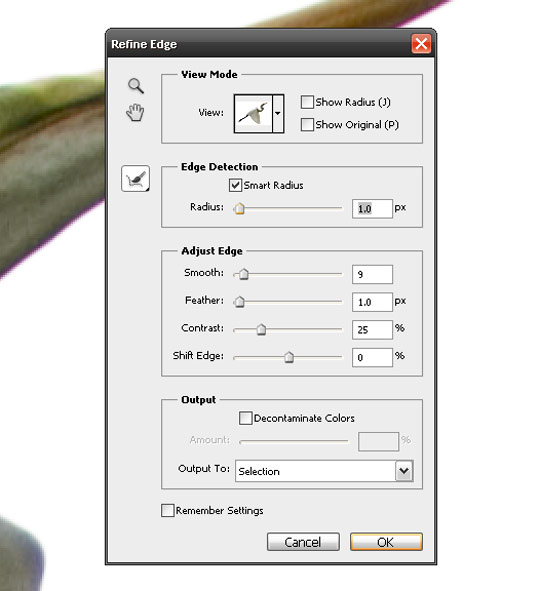Image resolution: width=540 pixels, height=591 pixels.
Task: Click the Shift Edge slider handle
Action: pyautogui.click(x=289, y=357)
